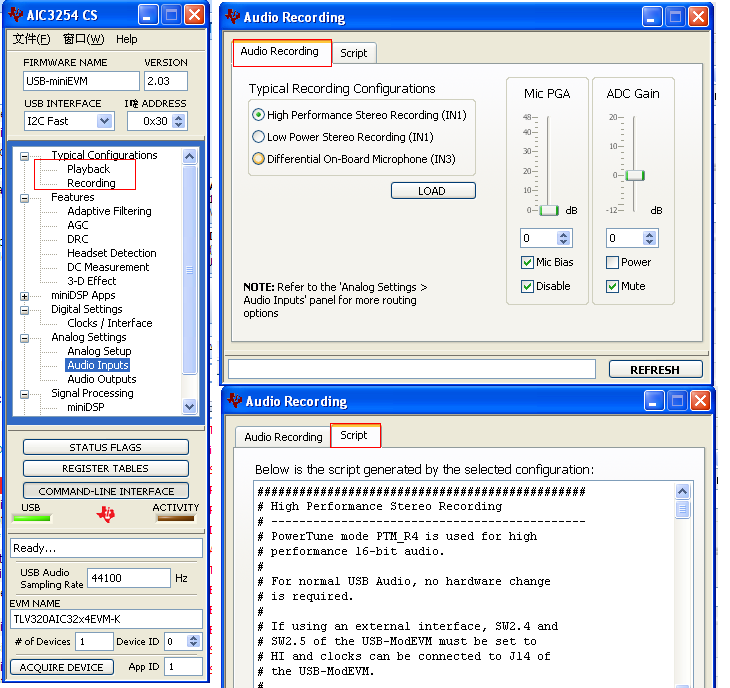Open the USB Interface I2C Fast dropdown
Screen dimensions: 730x688
tap(105, 121)
